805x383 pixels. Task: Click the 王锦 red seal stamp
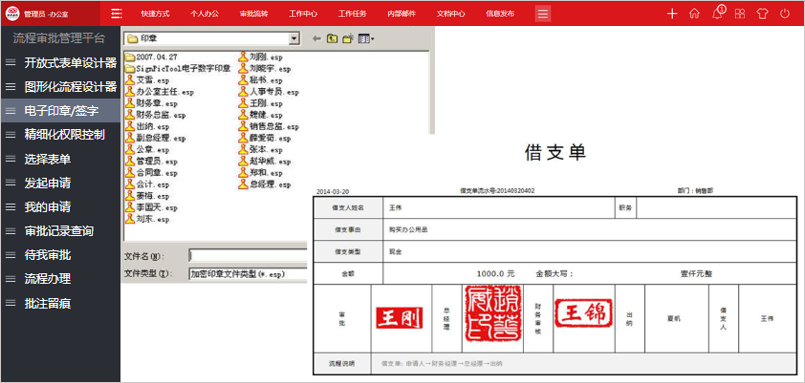point(584,313)
